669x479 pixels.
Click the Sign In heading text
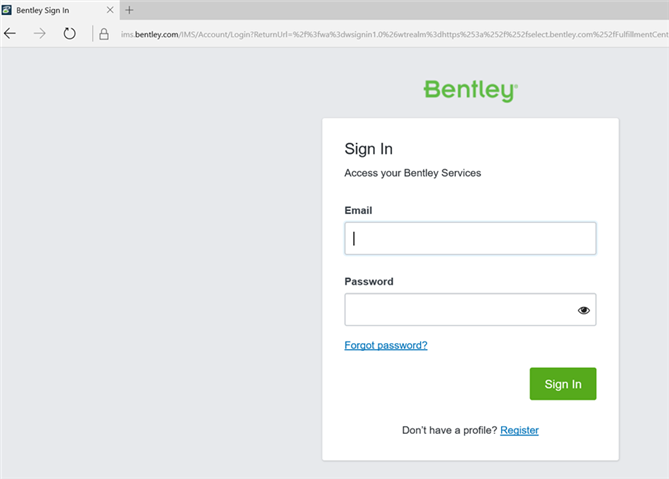pyautogui.click(x=368, y=149)
